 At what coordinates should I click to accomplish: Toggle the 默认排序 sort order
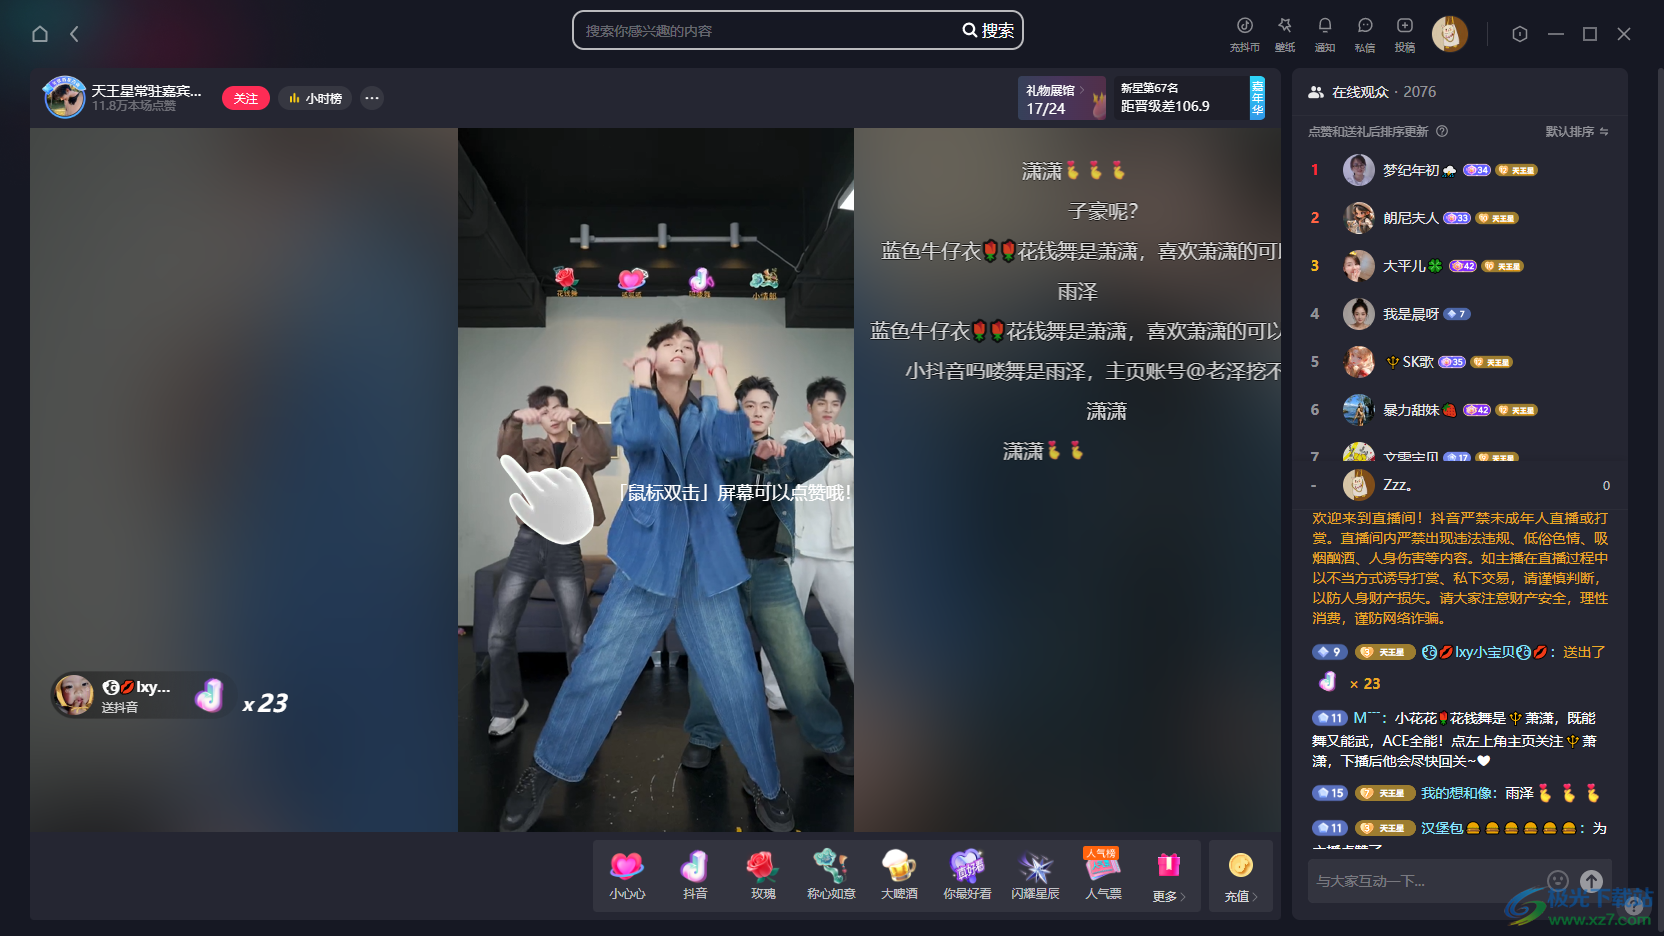click(x=1577, y=131)
